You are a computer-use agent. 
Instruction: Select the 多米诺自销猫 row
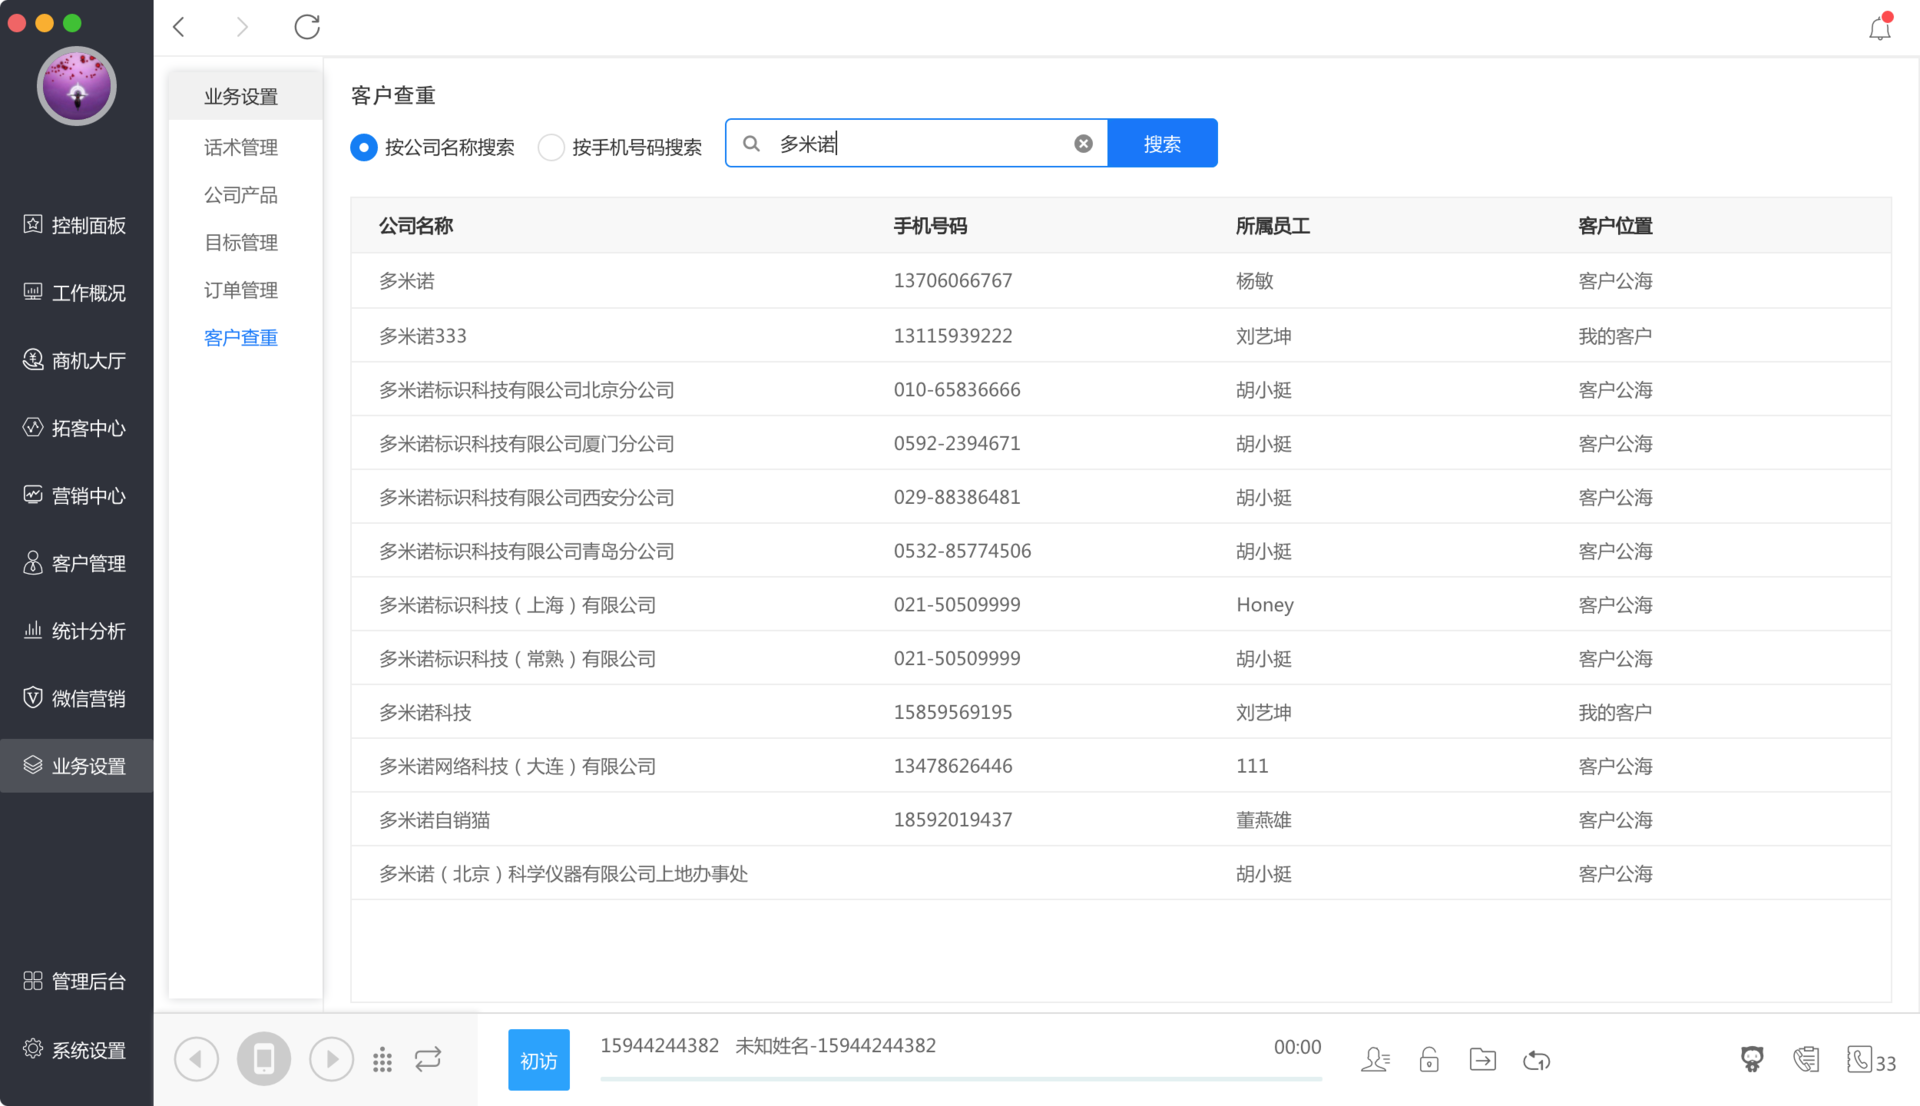1120,821
